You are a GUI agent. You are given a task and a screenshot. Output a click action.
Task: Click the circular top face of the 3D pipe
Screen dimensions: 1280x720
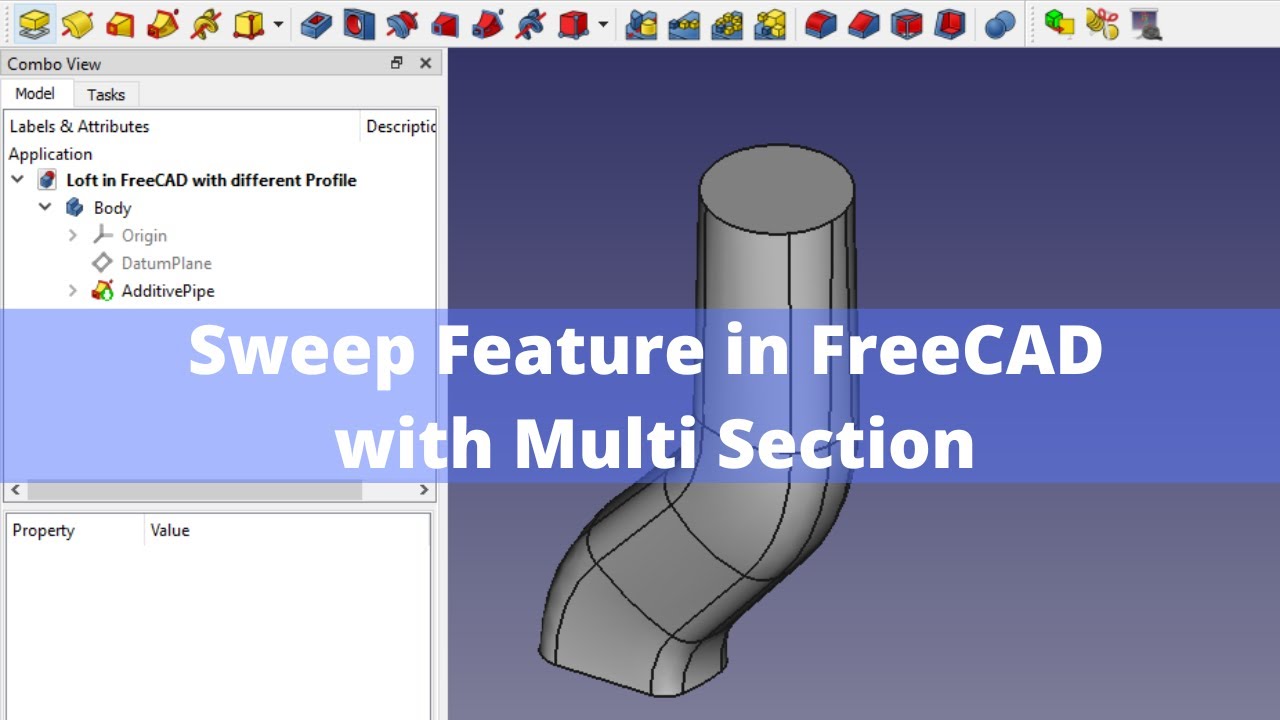pos(777,188)
